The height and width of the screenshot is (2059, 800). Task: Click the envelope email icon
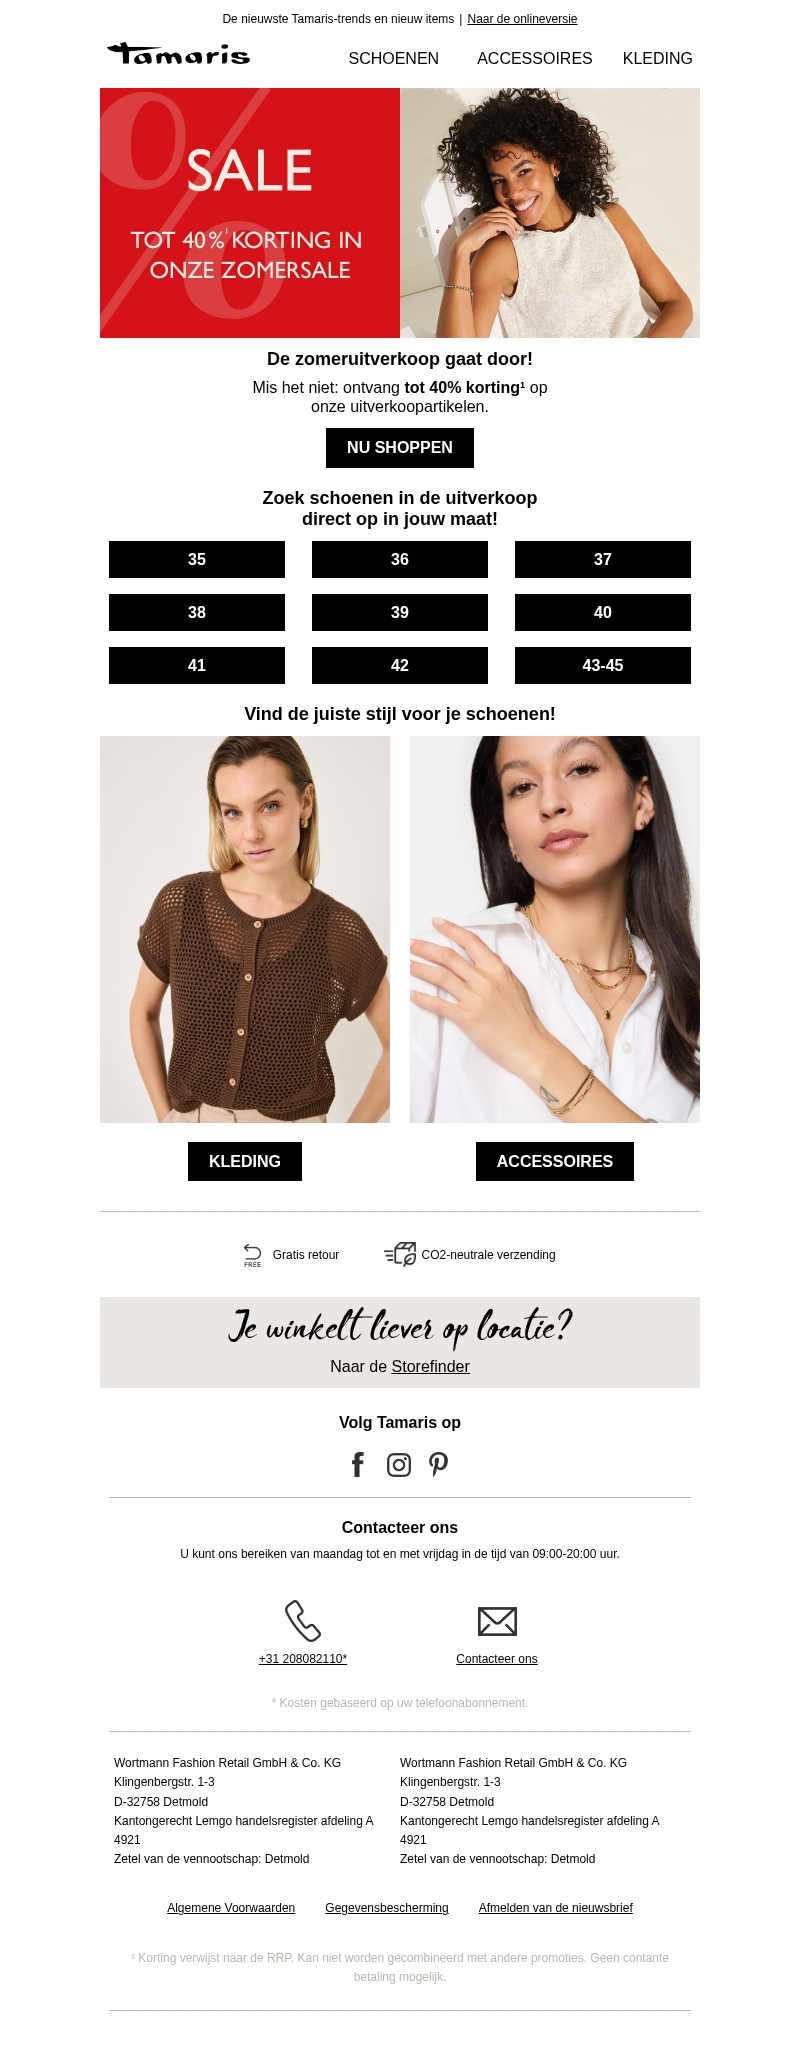(497, 1621)
